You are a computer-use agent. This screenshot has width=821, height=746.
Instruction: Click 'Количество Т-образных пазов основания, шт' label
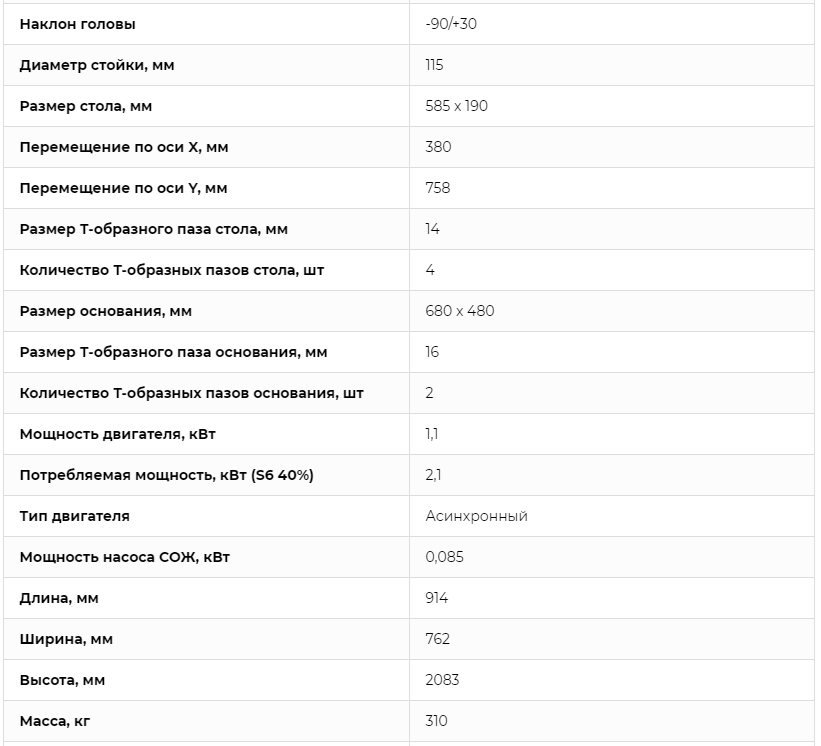pos(191,393)
